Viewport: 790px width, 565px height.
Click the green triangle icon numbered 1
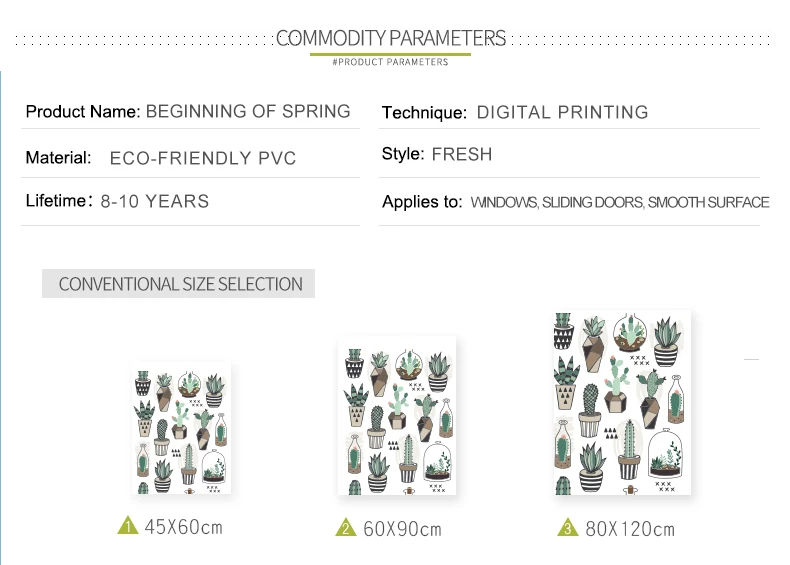pos(128,525)
